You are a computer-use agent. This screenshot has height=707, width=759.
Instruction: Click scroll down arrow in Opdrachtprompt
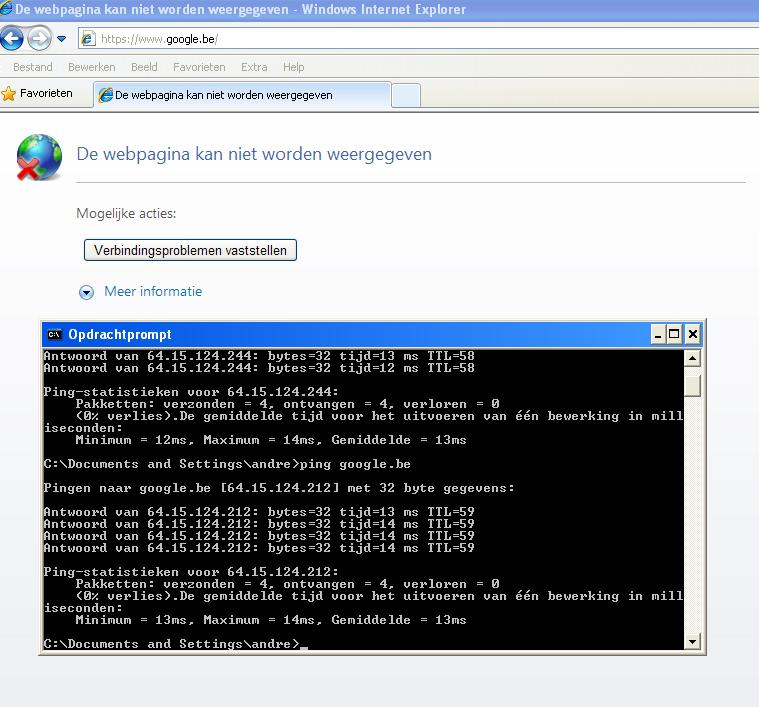click(693, 642)
